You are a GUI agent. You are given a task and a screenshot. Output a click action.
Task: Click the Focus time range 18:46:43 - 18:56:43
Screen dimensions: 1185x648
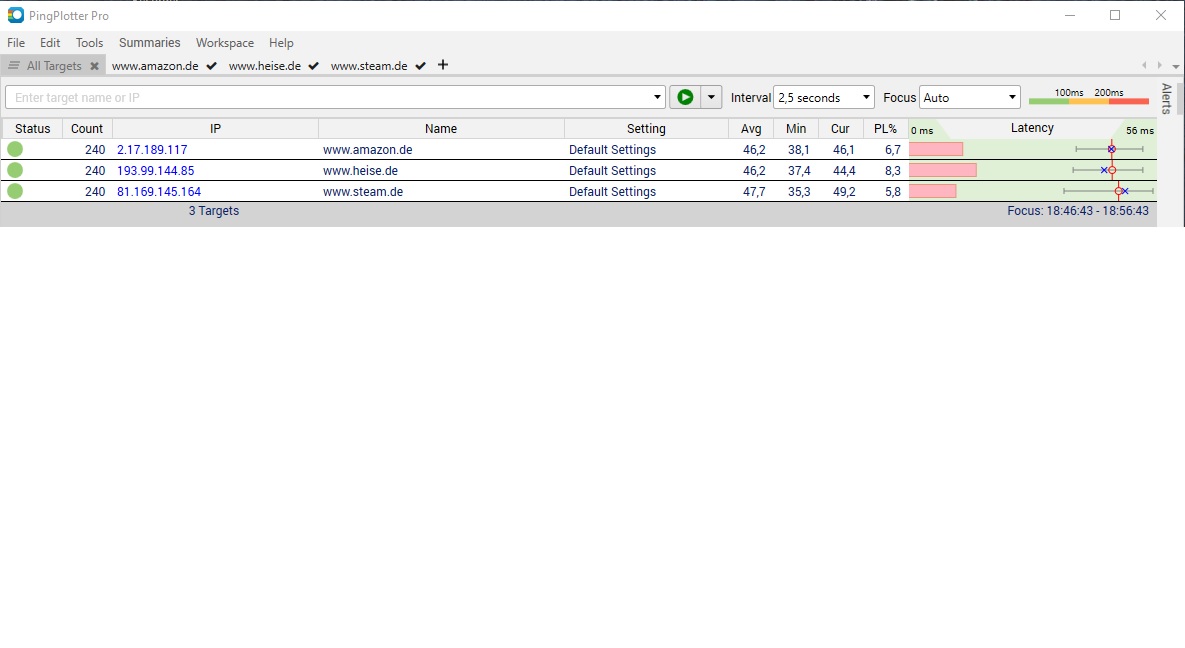coord(1078,211)
